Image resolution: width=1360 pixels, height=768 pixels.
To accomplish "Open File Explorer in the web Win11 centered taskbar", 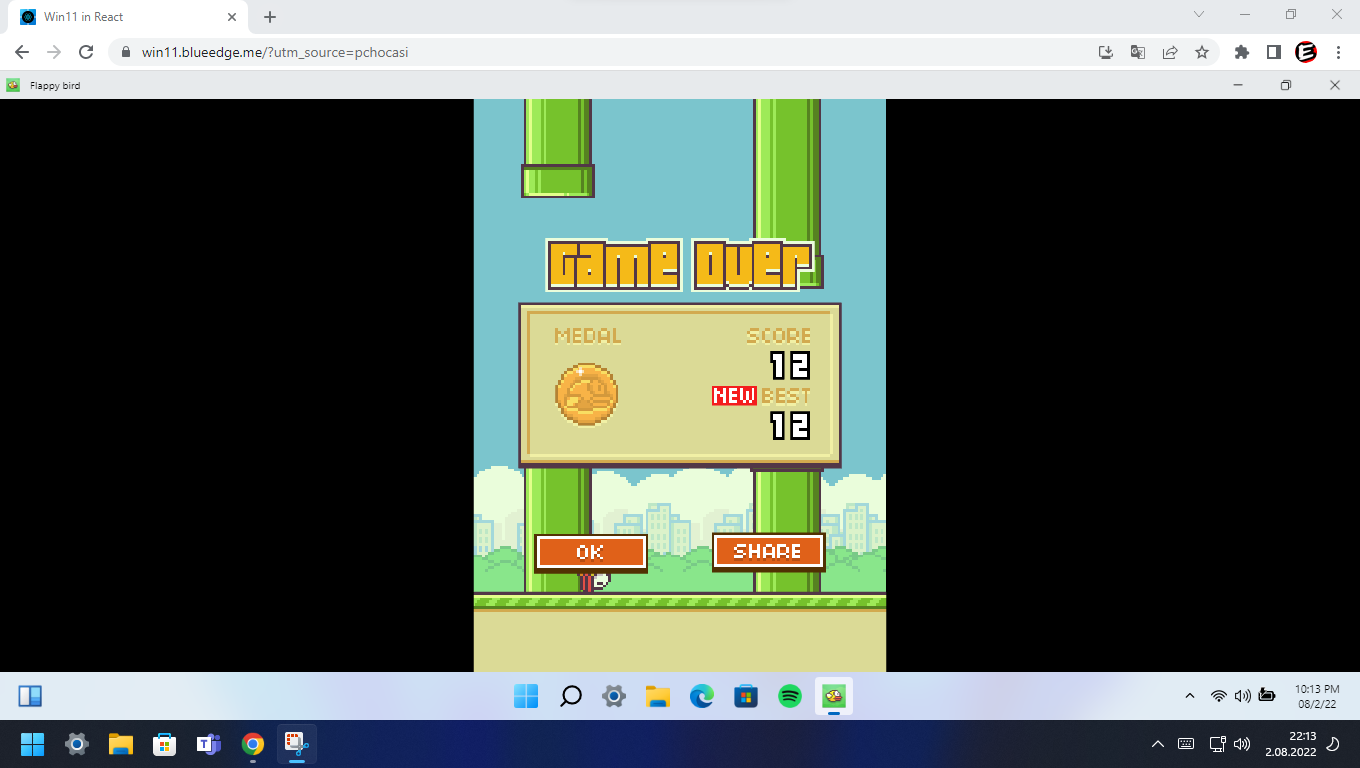I will point(657,696).
